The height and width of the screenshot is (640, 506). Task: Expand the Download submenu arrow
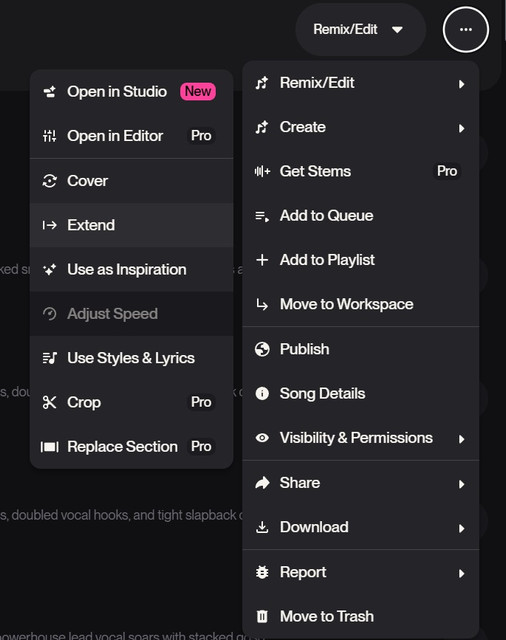(462, 529)
